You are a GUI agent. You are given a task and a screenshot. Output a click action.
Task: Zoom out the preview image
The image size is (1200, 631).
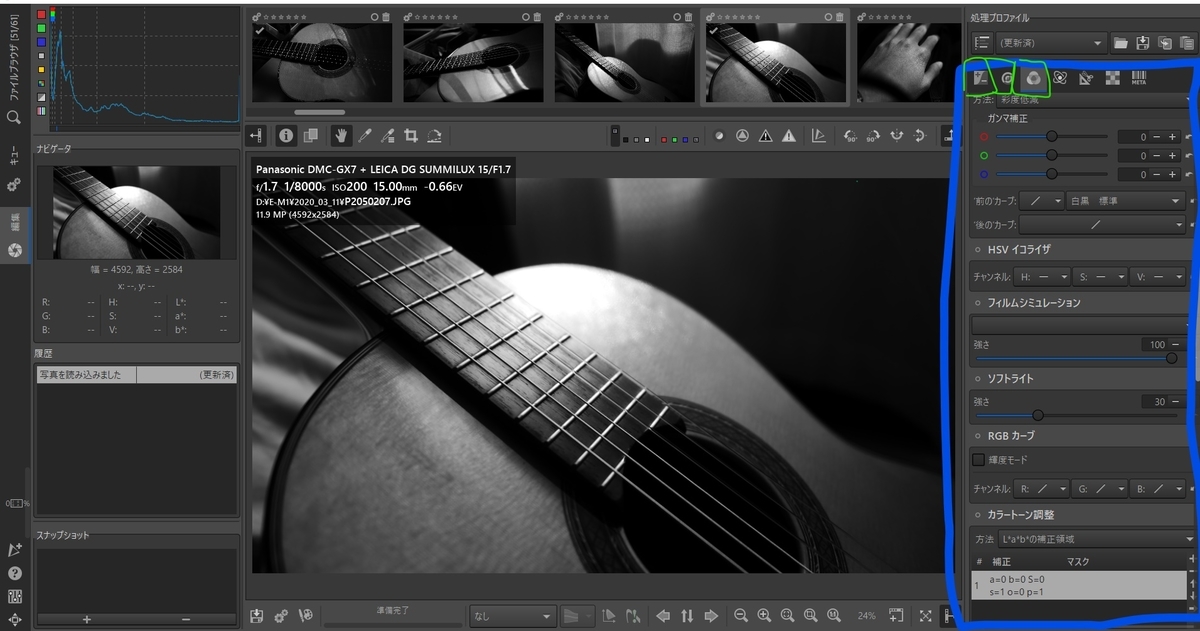pos(740,616)
